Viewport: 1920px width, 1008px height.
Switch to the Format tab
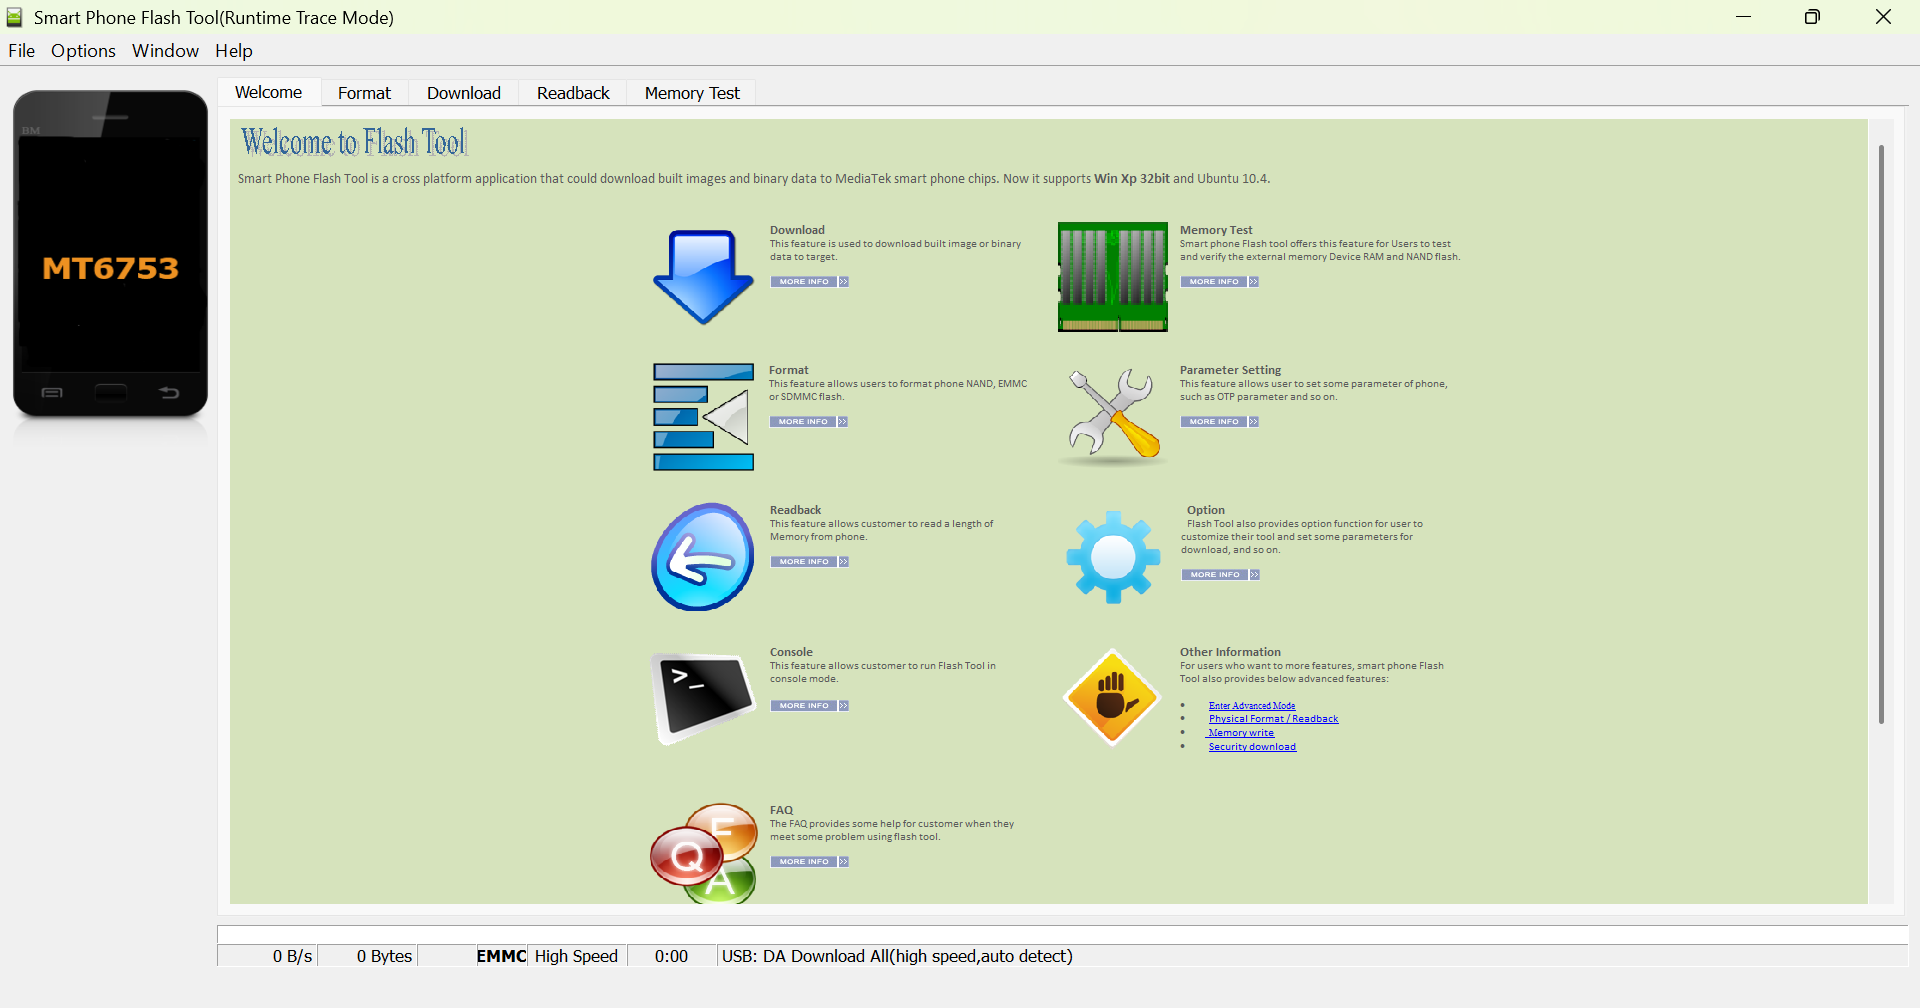[364, 93]
